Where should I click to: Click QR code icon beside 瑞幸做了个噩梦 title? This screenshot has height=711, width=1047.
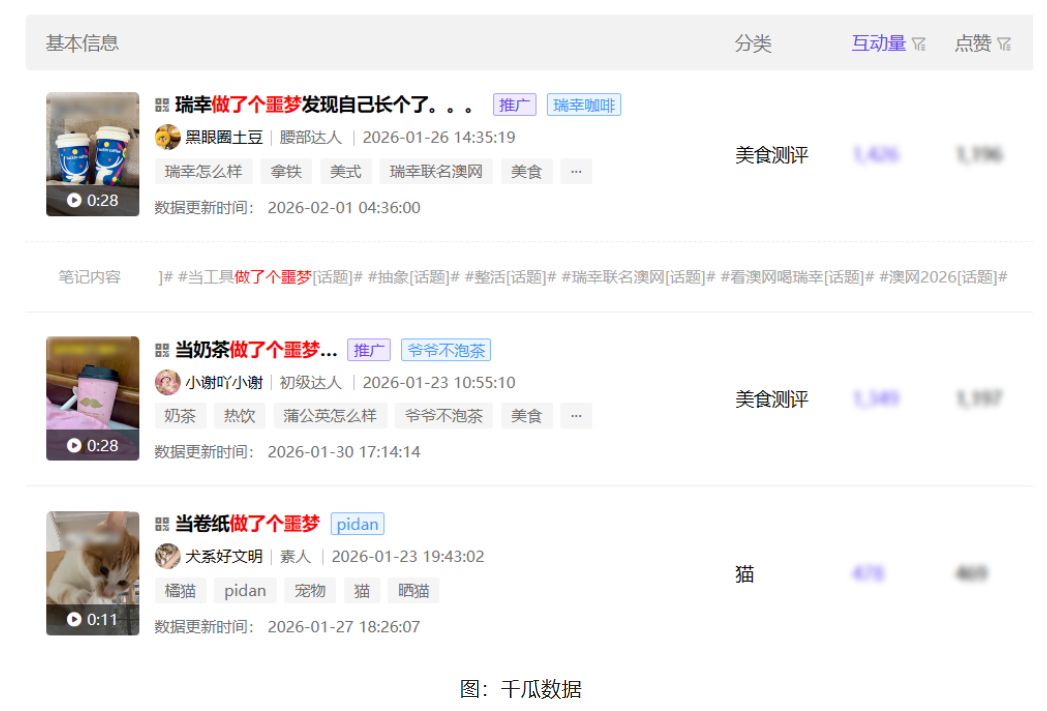(x=162, y=105)
